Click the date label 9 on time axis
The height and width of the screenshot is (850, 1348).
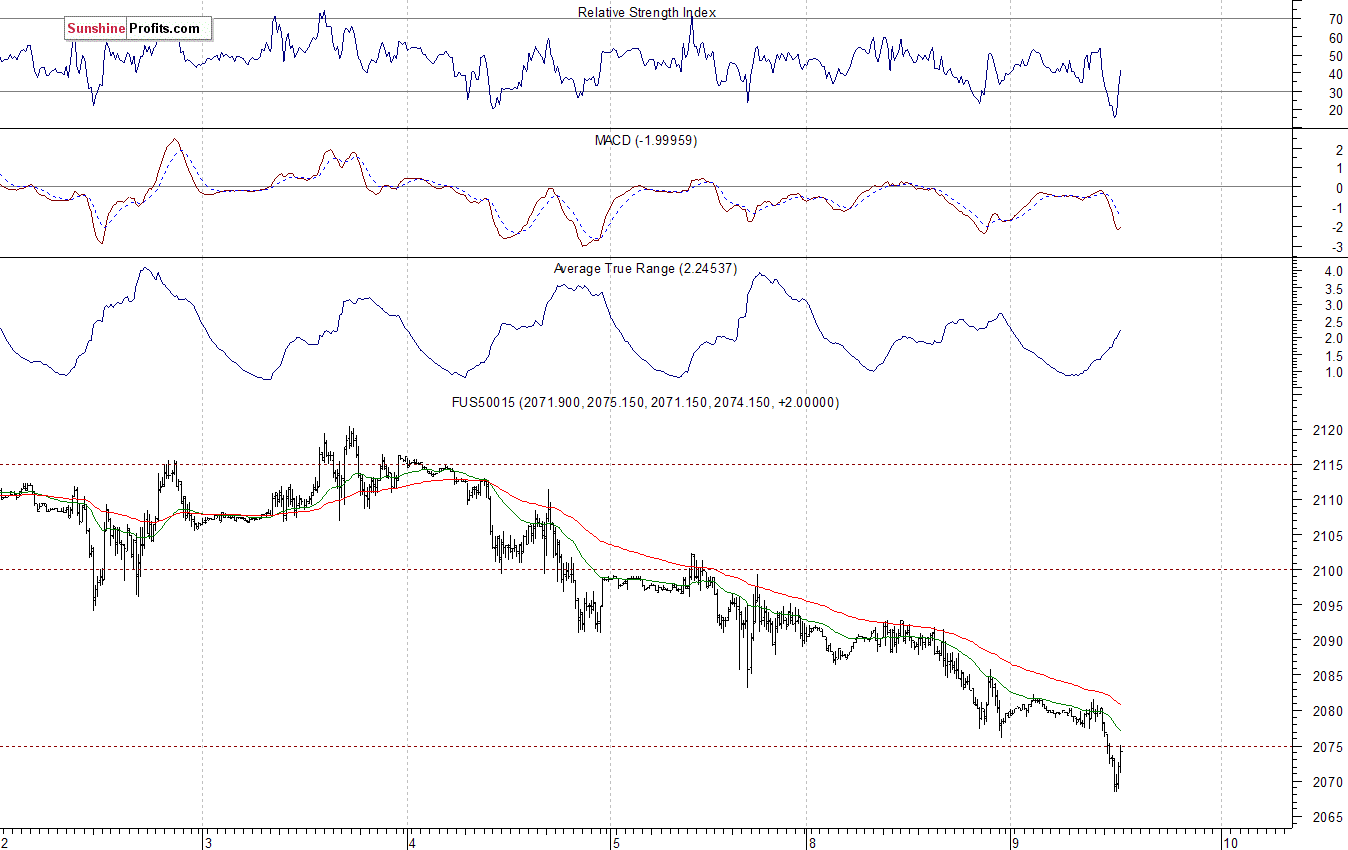point(1014,842)
